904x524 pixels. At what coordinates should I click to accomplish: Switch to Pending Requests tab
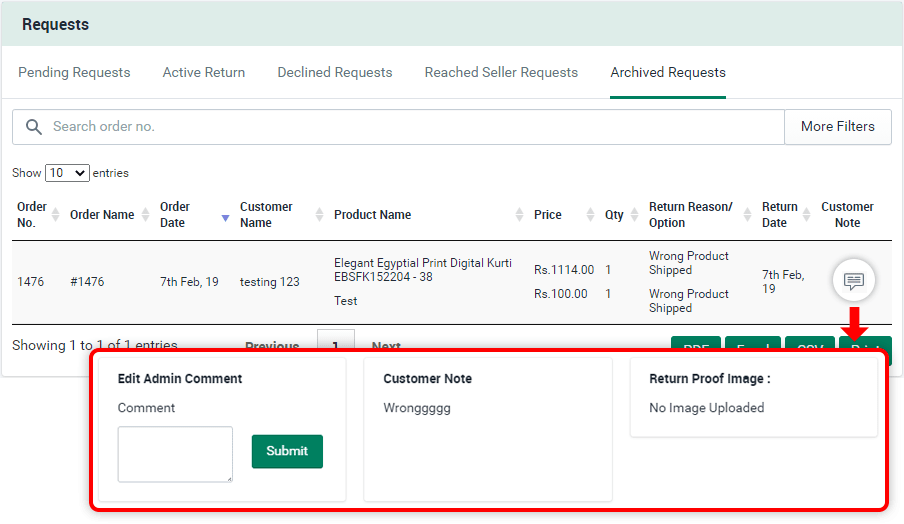(x=74, y=72)
